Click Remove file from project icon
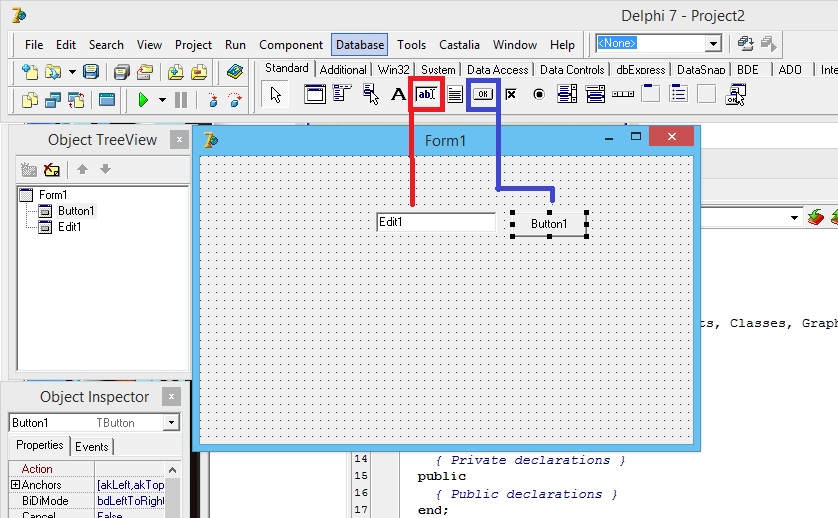 (x=199, y=72)
